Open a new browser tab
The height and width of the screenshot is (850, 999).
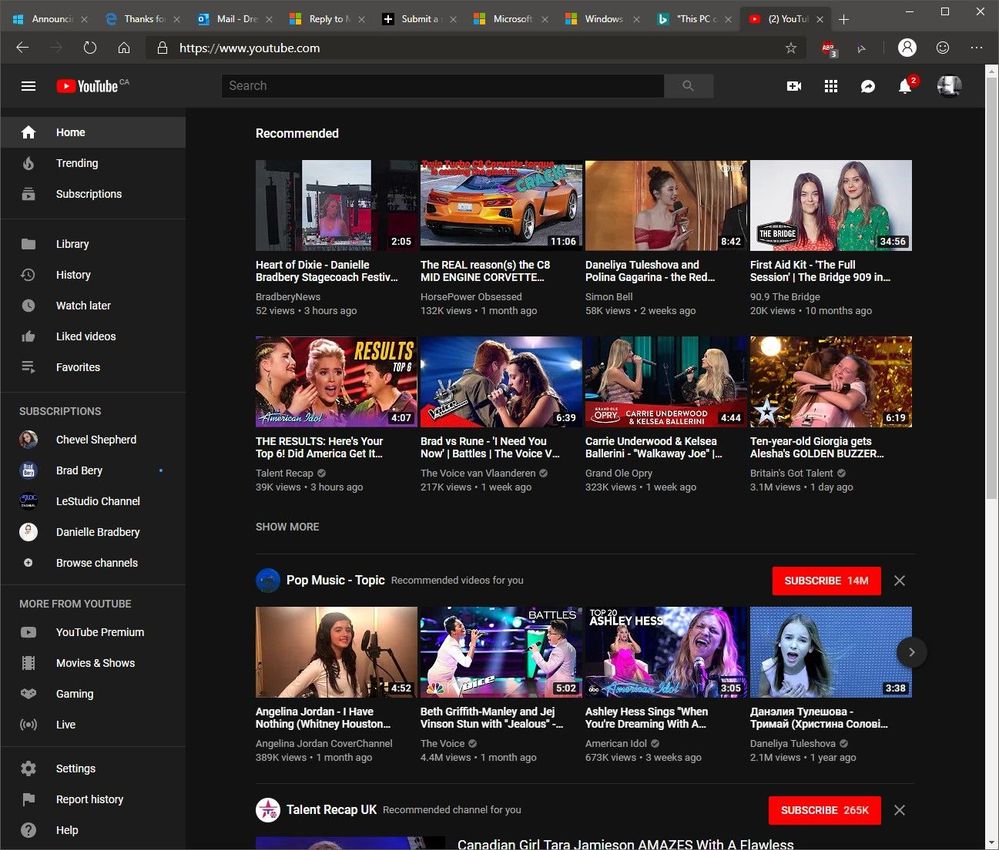844,19
